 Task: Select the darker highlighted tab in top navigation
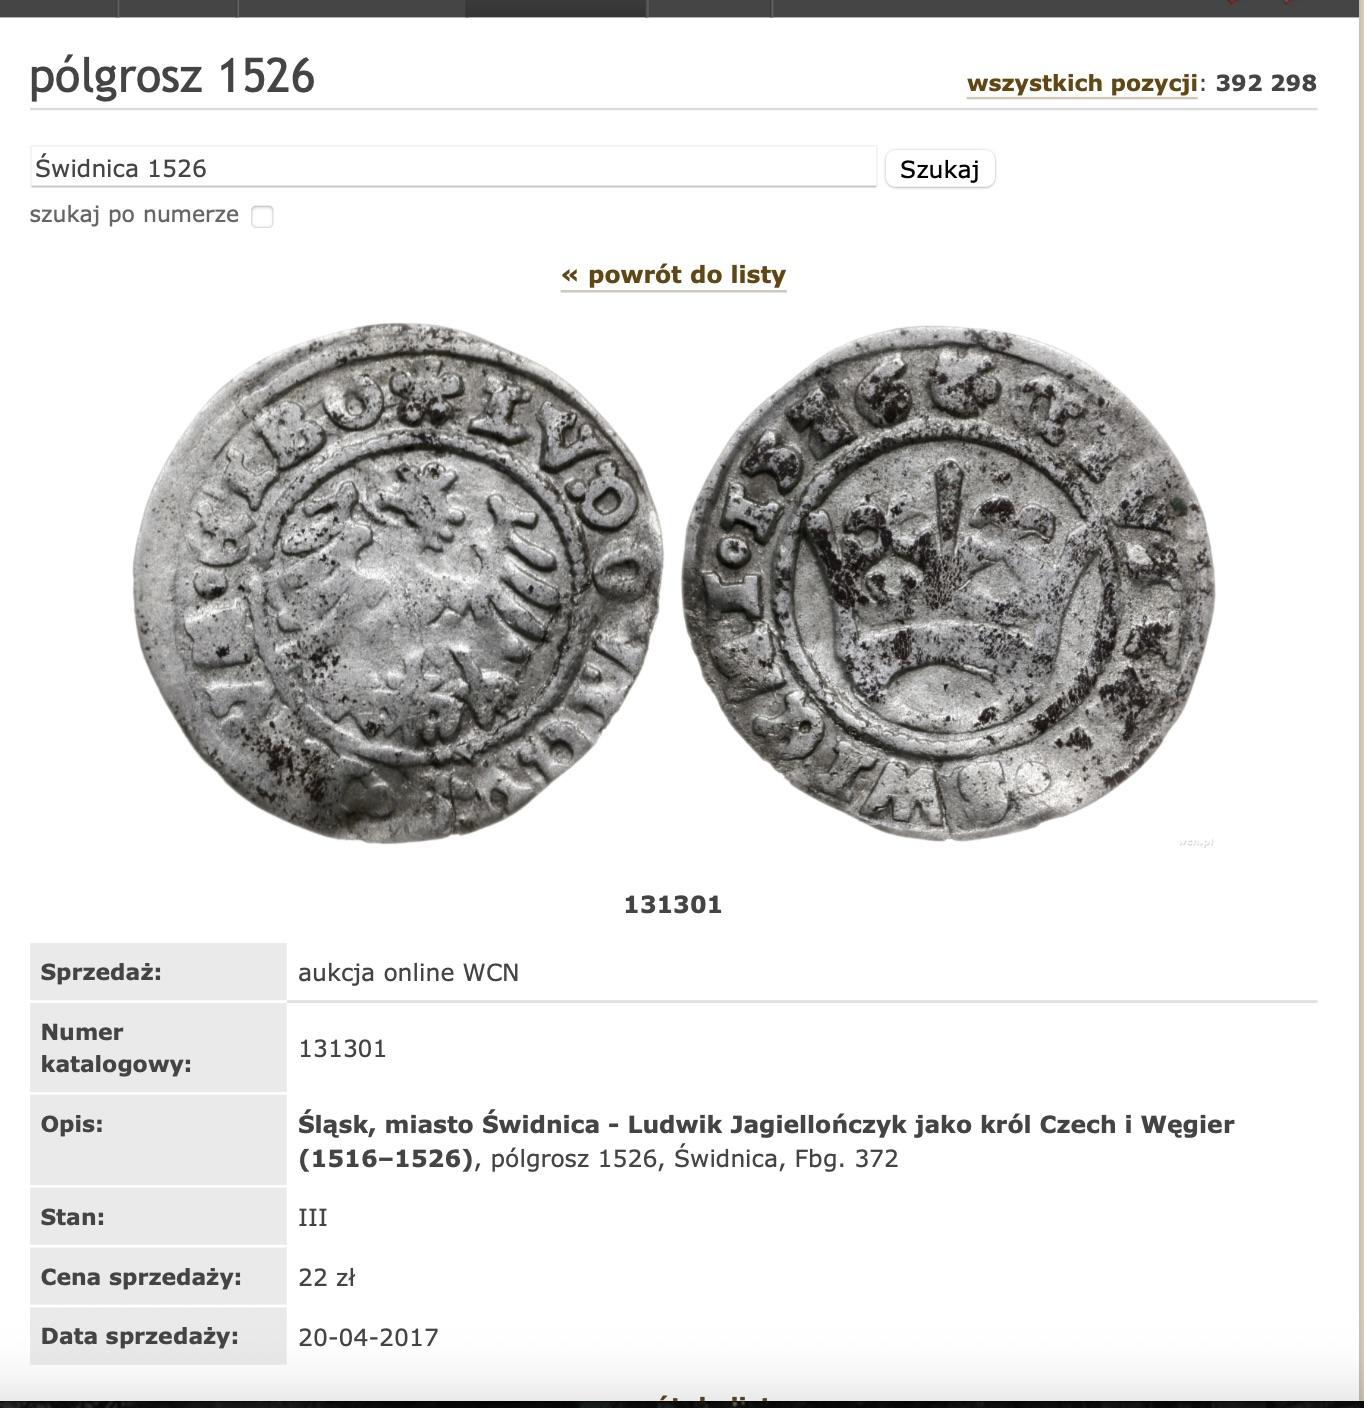556,8
